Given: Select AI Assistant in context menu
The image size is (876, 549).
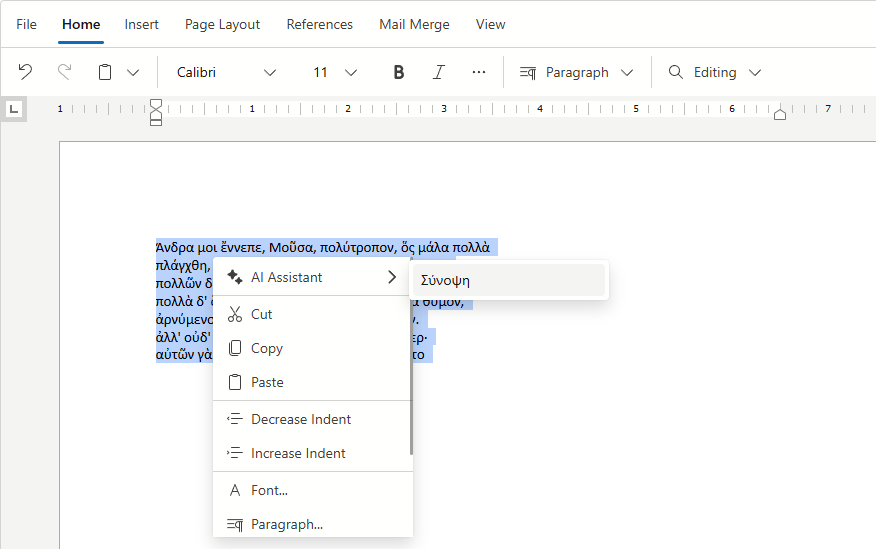Looking at the screenshot, I should [312, 277].
